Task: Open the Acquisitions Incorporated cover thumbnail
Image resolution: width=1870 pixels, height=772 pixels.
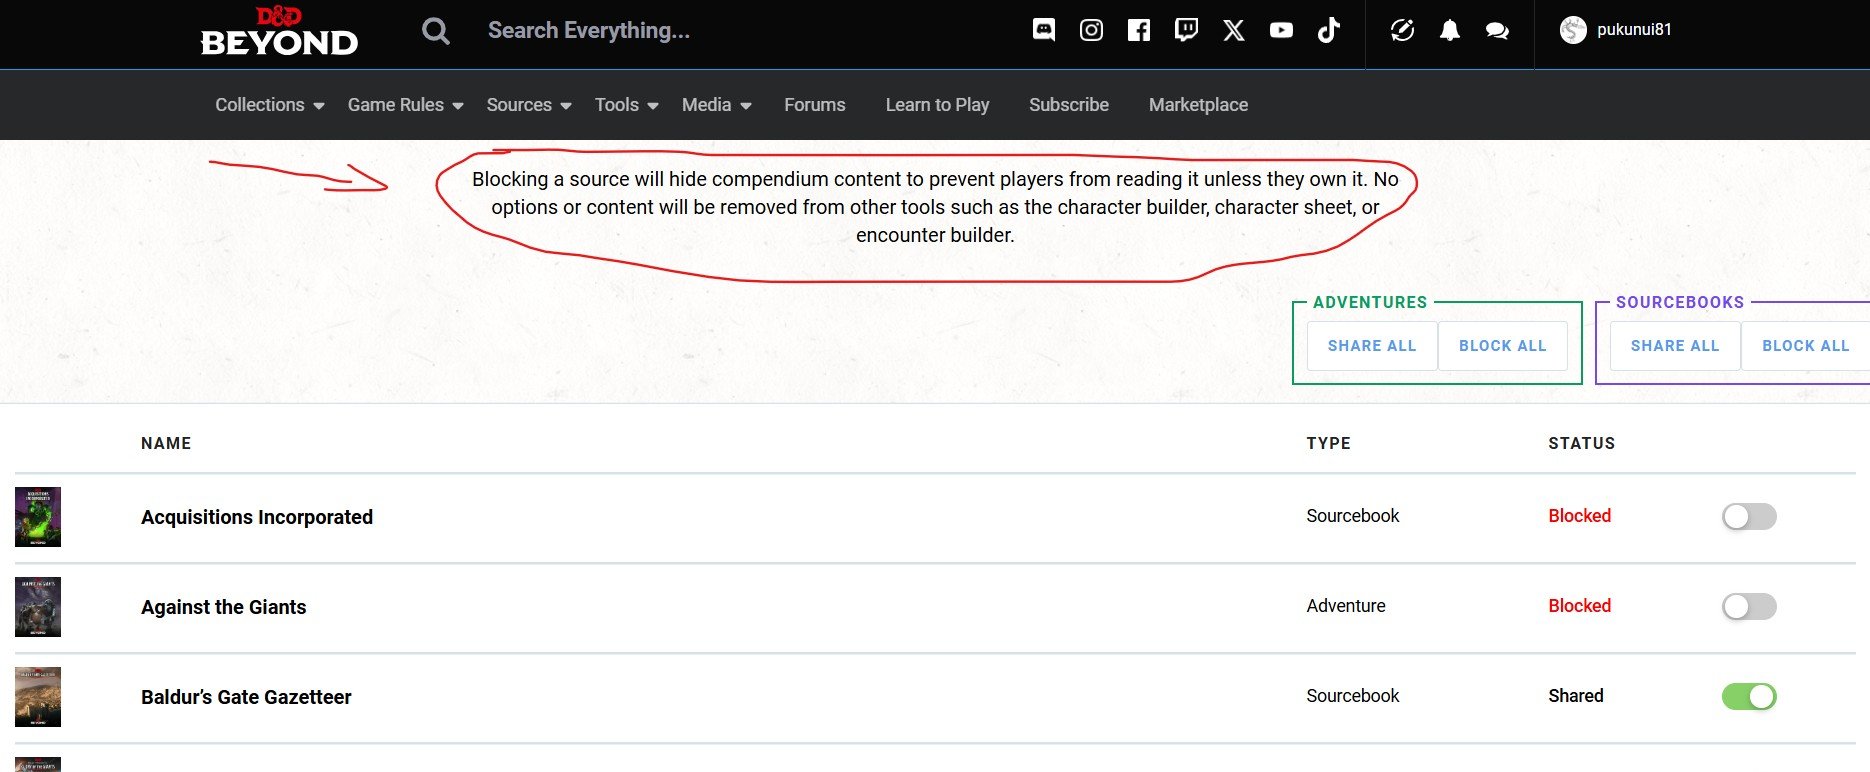Action: [38, 517]
